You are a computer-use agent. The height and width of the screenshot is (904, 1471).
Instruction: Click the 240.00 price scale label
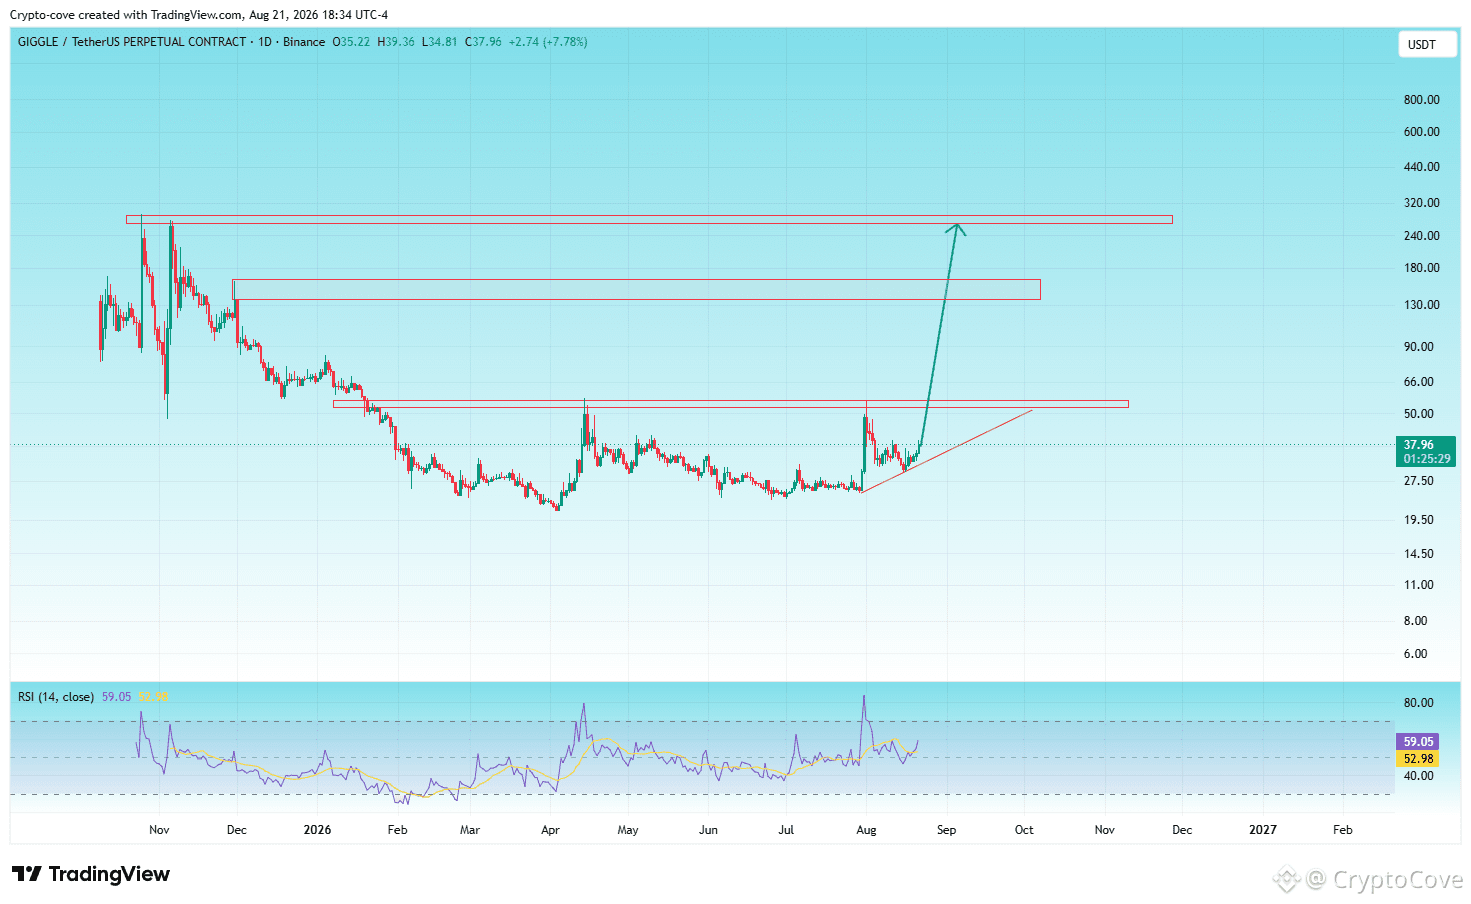click(x=1421, y=236)
